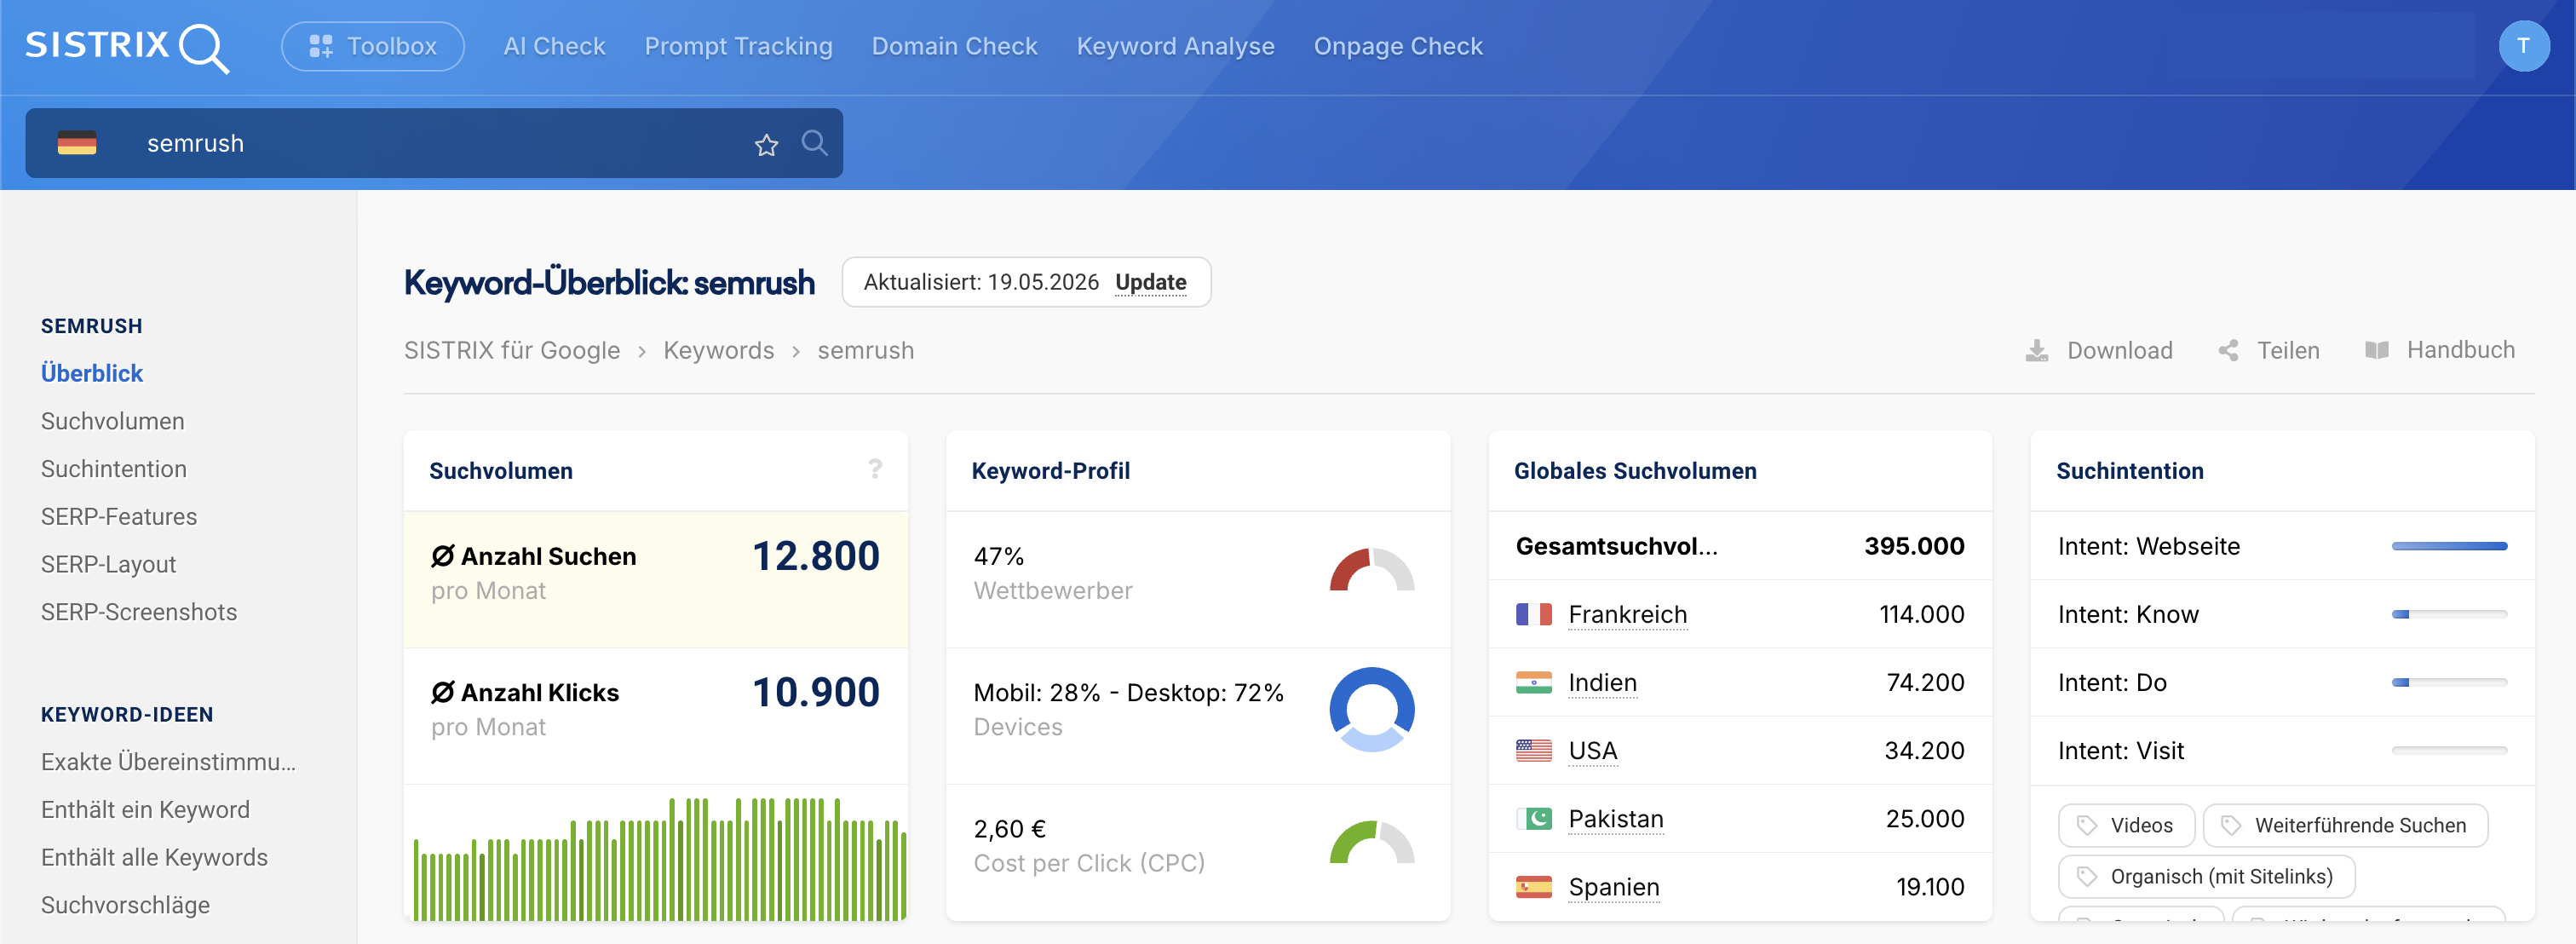
Task: Open Indien country link
Action: (x=1602, y=682)
